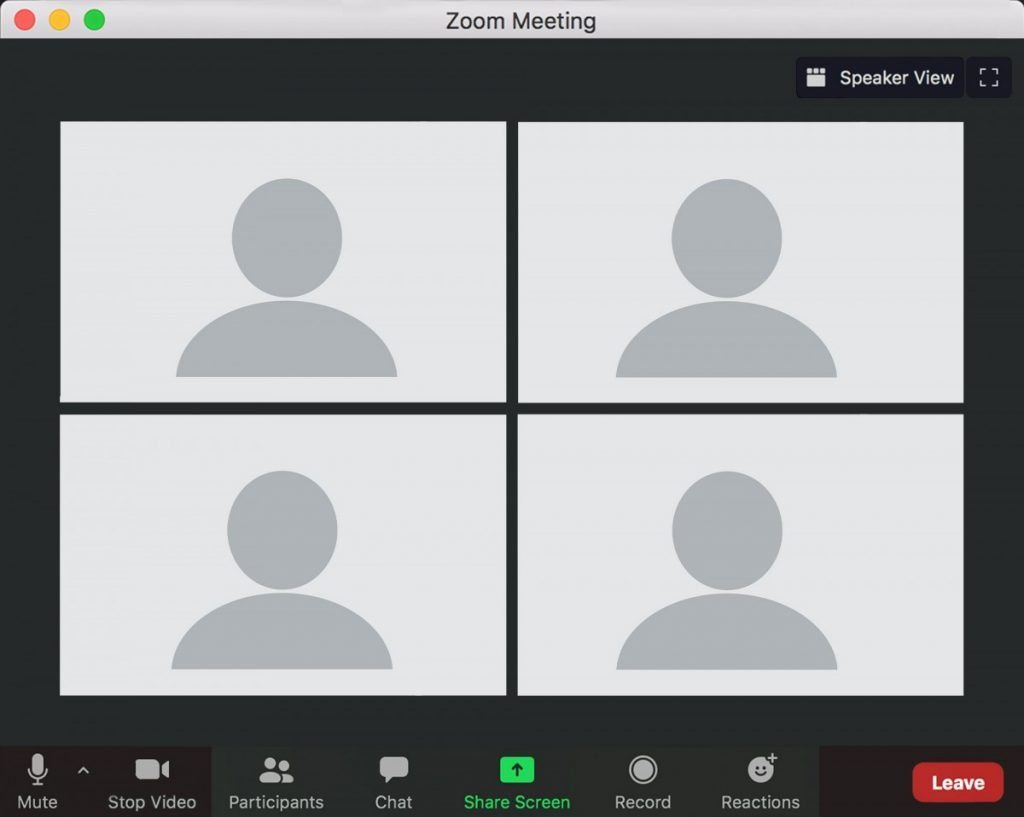Viewport: 1024px width, 817px height.
Task: Open the Participants panel
Action: pyautogui.click(x=276, y=780)
